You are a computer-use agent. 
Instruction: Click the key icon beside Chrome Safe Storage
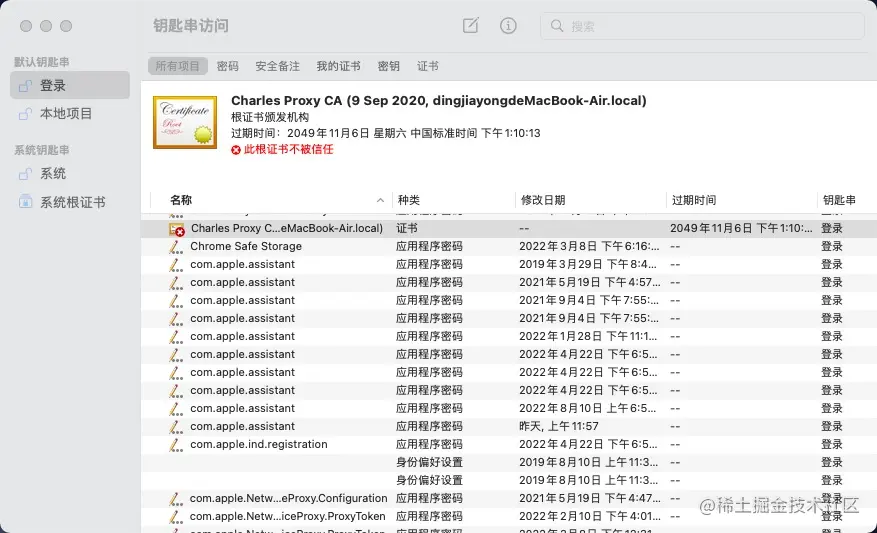(x=176, y=247)
